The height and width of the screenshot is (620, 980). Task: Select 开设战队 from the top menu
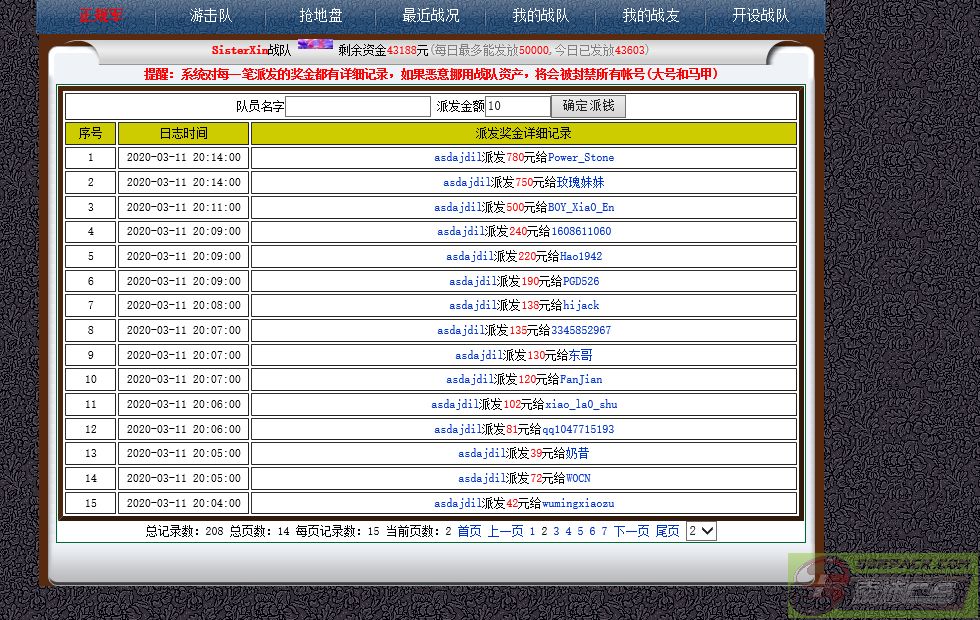tap(760, 16)
